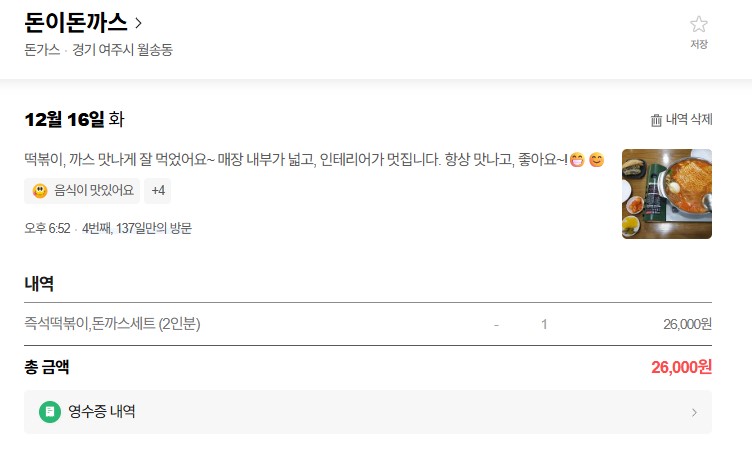Expand the 영수증 내역 row arrow
The width and height of the screenshot is (752, 453).
[x=694, y=412]
